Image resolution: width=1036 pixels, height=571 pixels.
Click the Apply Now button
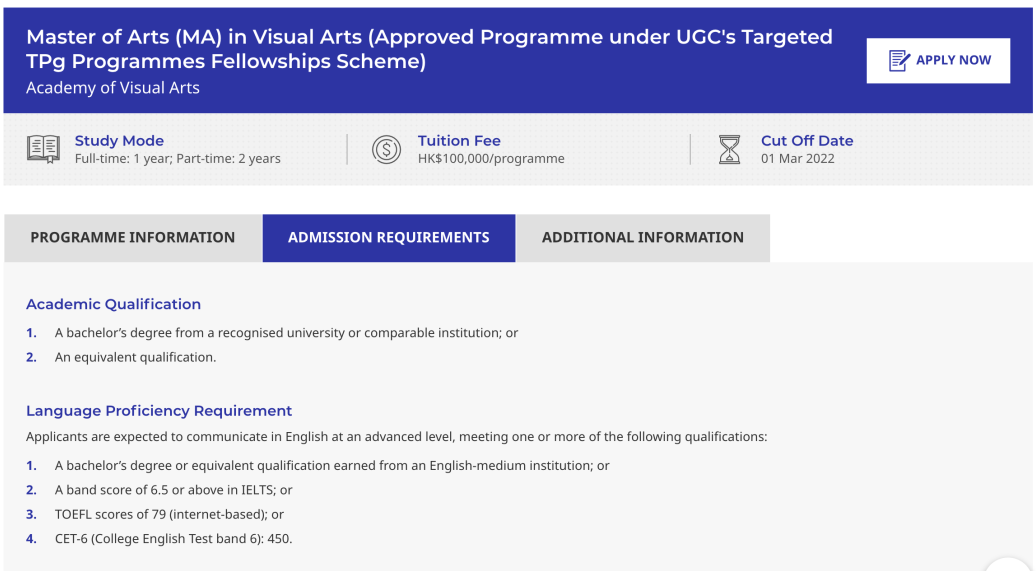(938, 60)
